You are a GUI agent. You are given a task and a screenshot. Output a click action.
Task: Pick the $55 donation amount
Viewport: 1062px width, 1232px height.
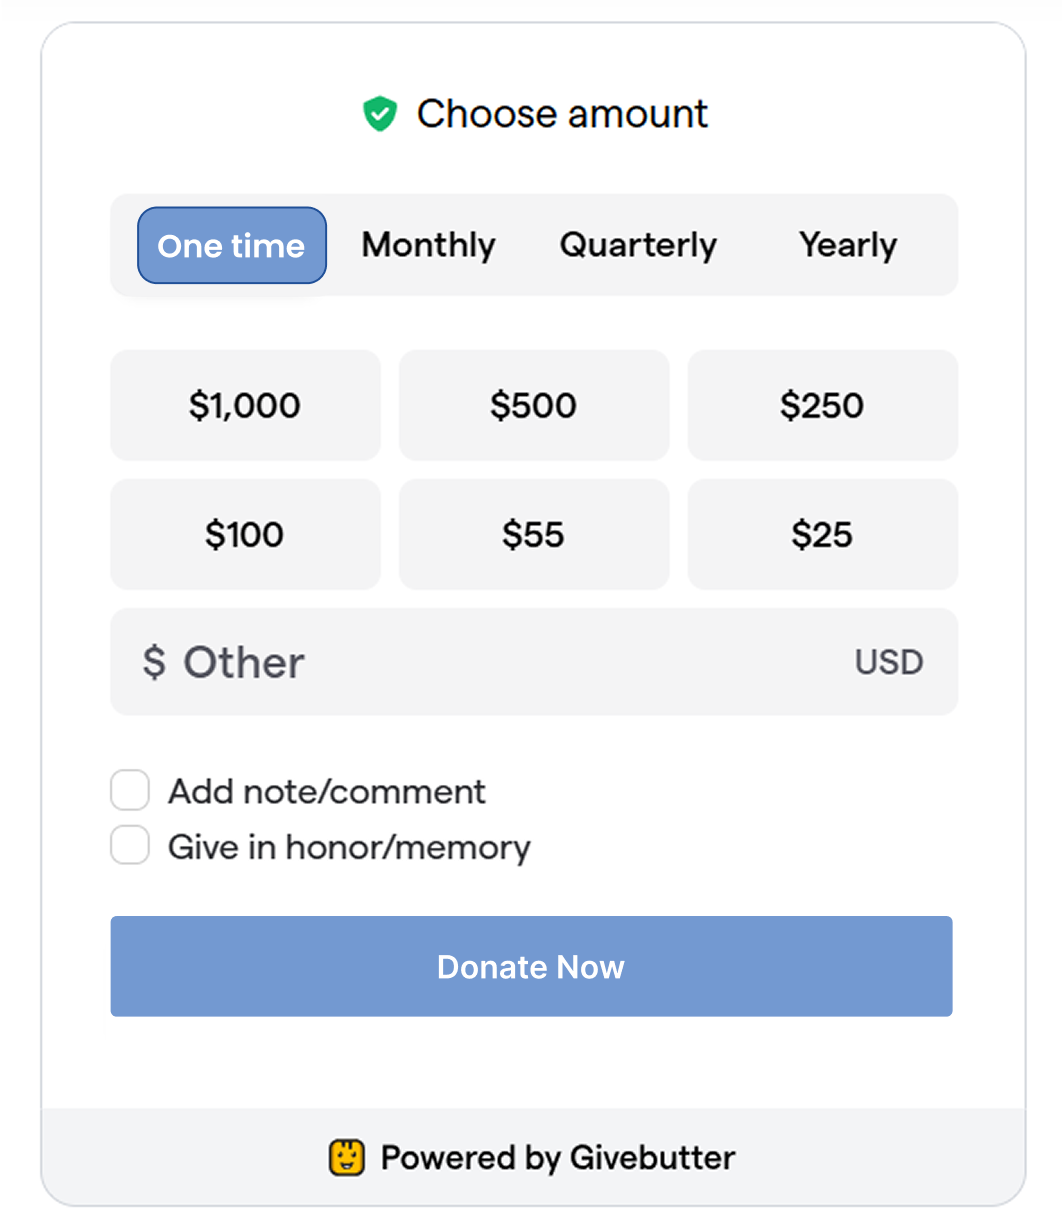click(533, 534)
